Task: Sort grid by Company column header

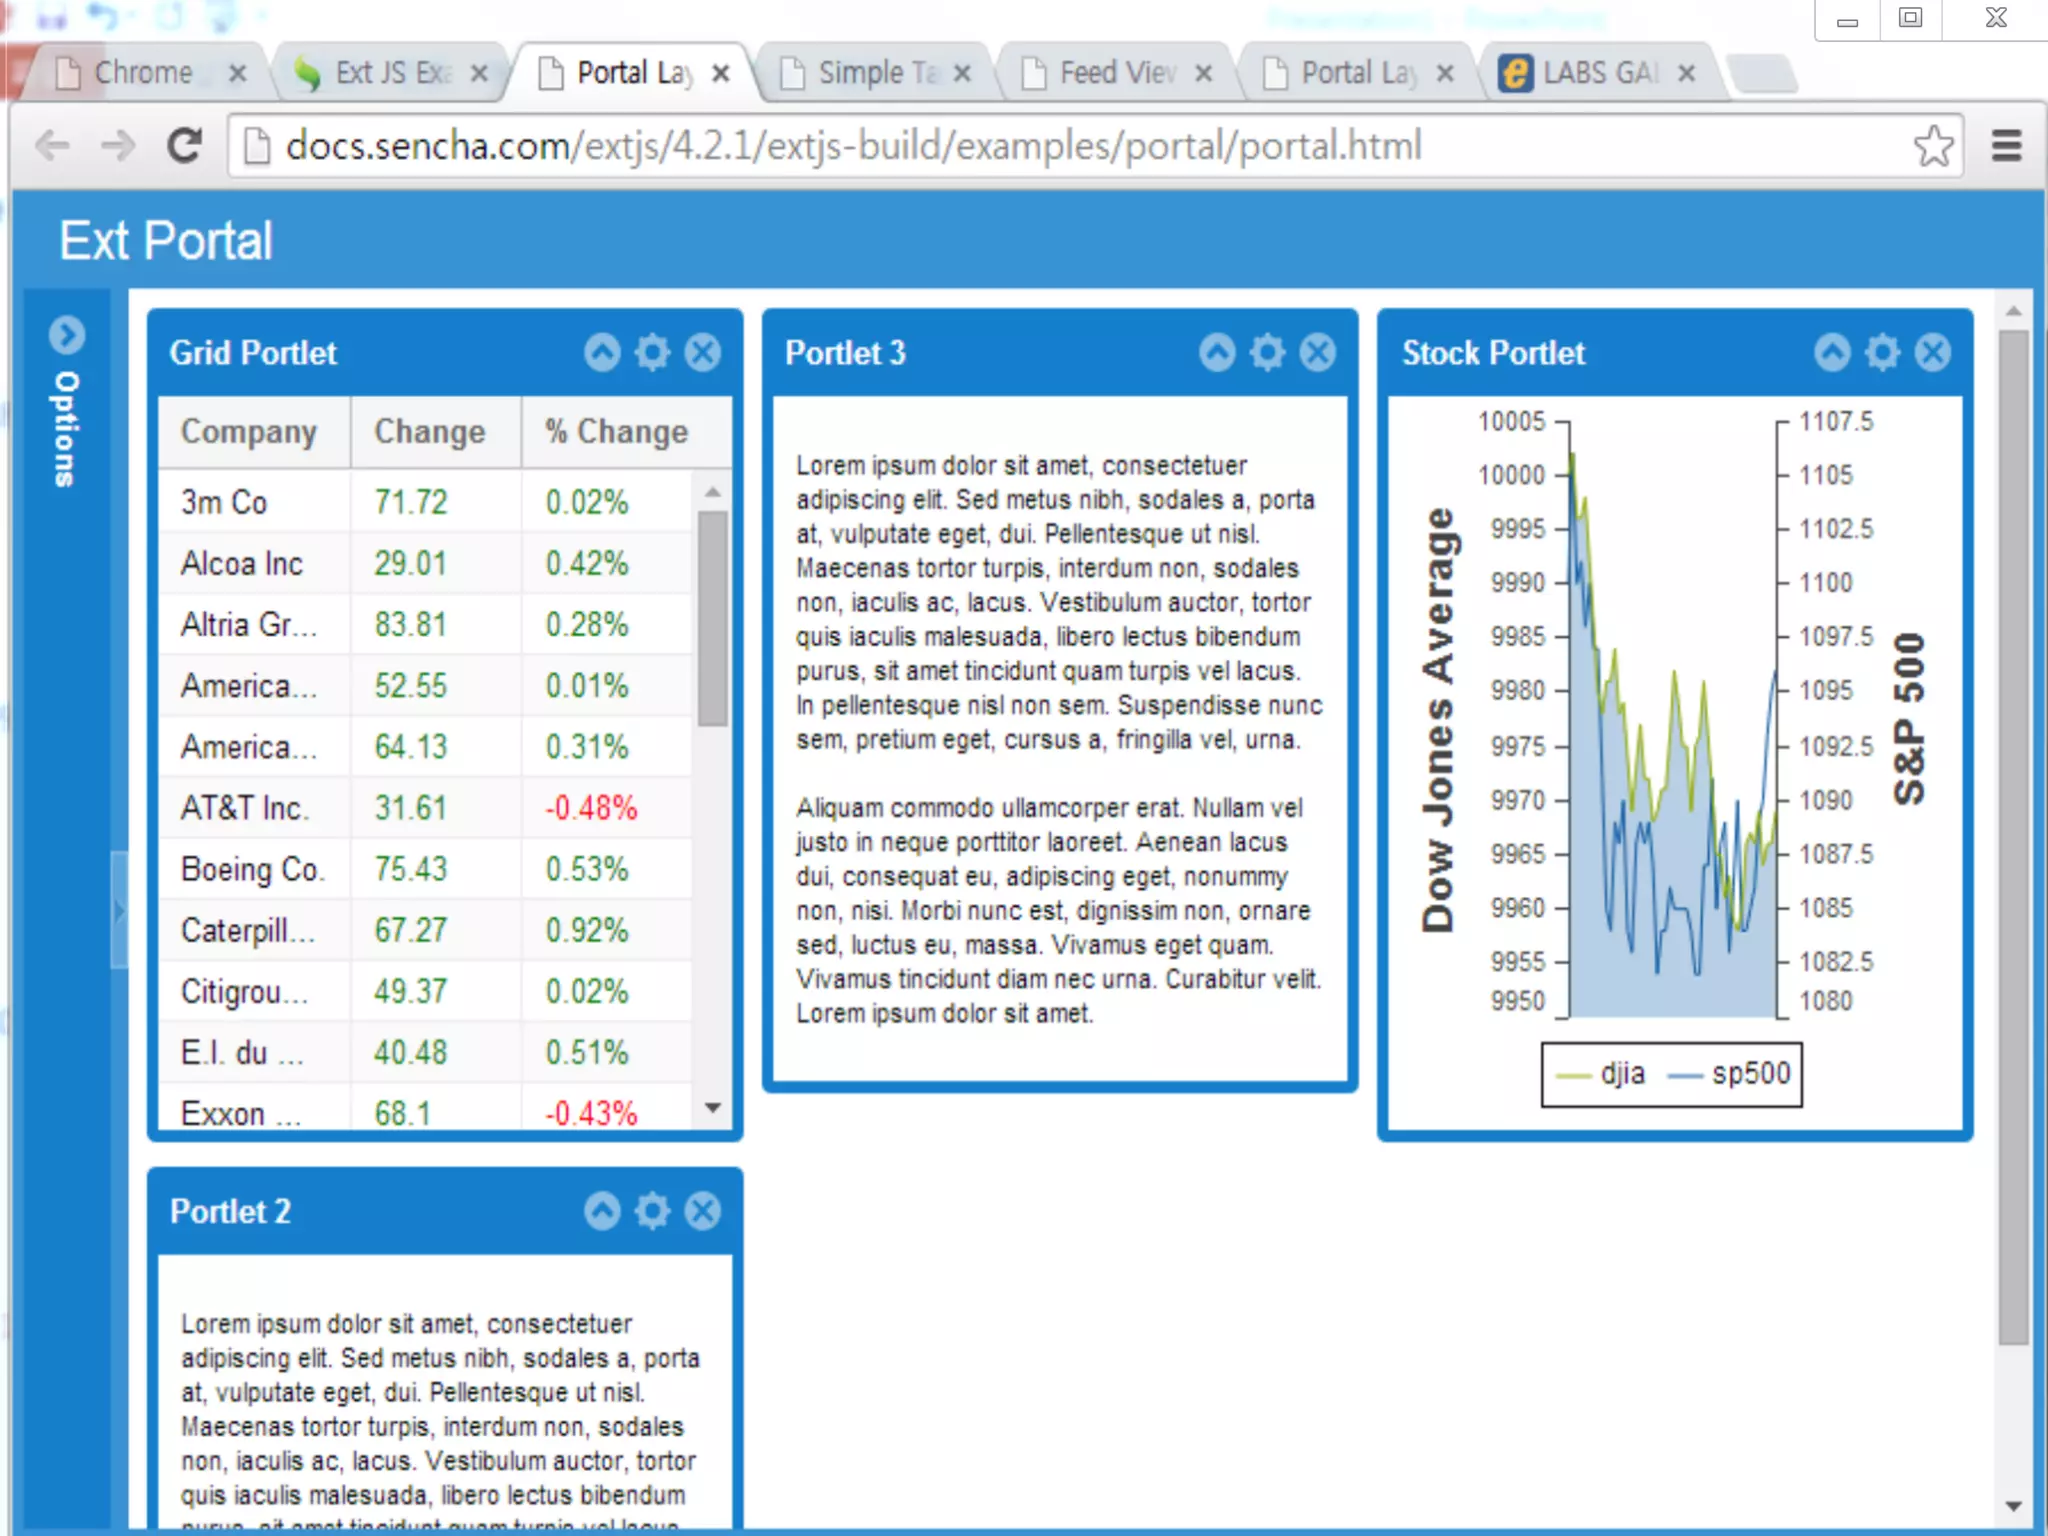Action: point(250,432)
